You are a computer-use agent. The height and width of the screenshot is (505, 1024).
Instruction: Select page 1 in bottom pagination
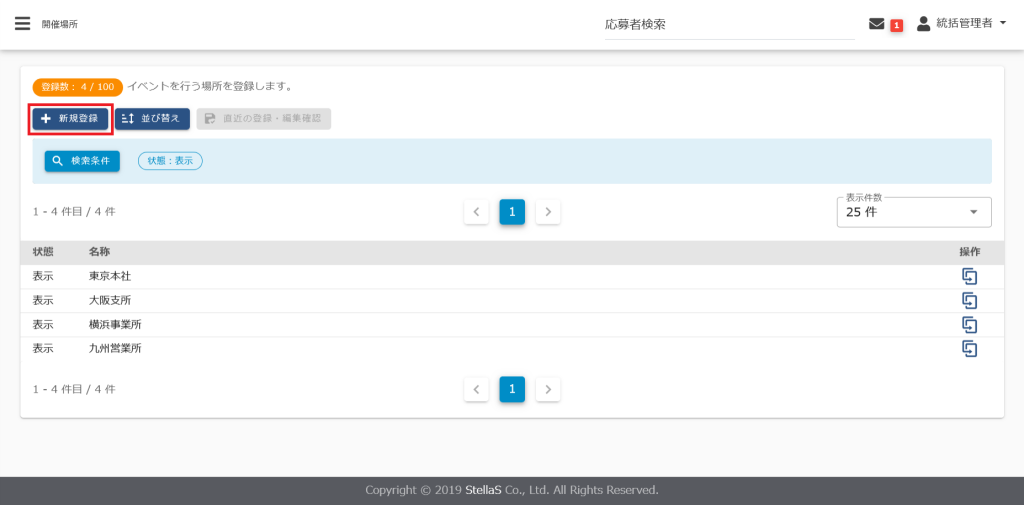512,389
